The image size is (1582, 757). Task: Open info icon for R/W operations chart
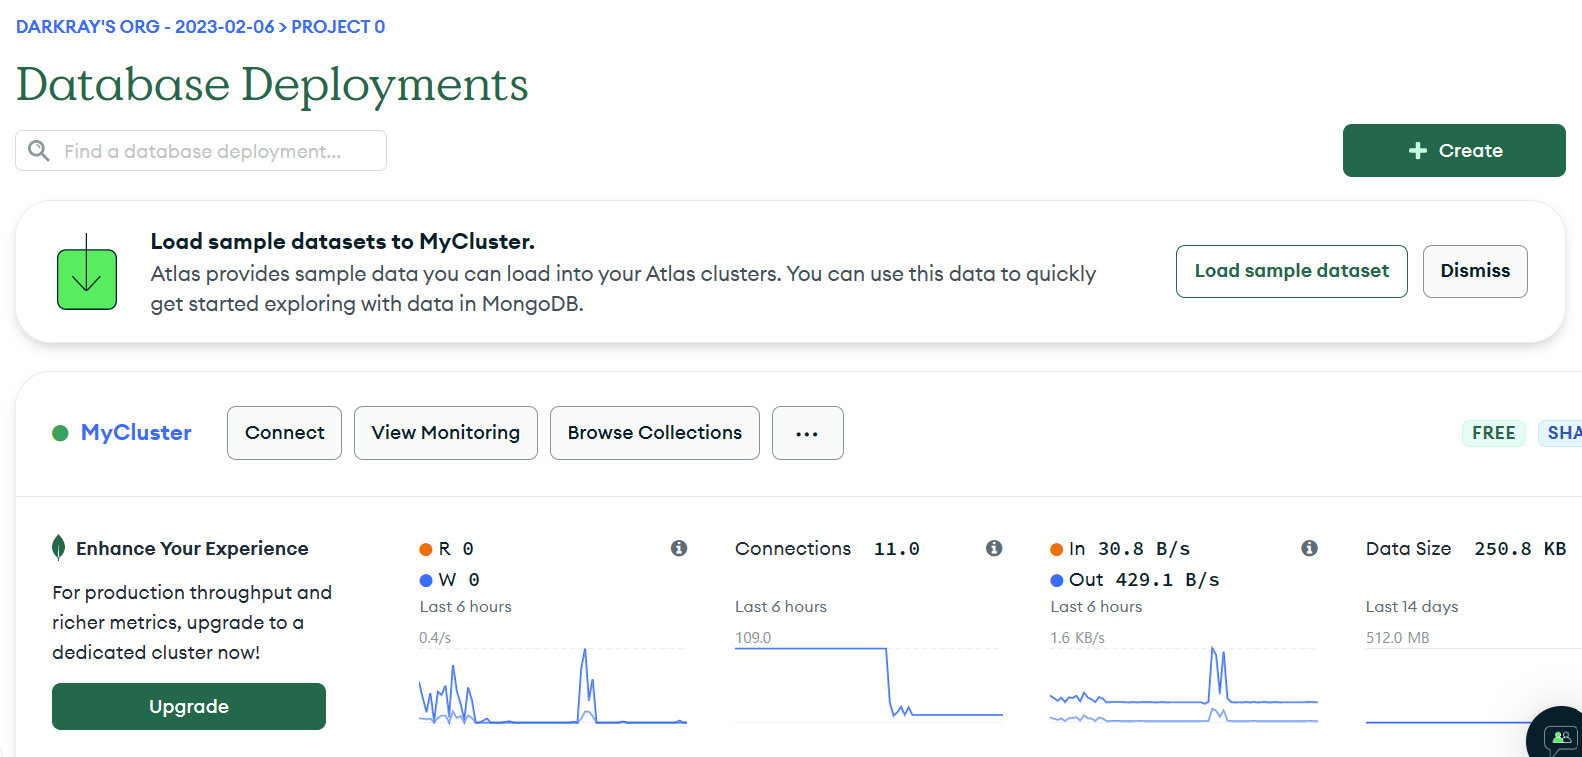click(679, 548)
